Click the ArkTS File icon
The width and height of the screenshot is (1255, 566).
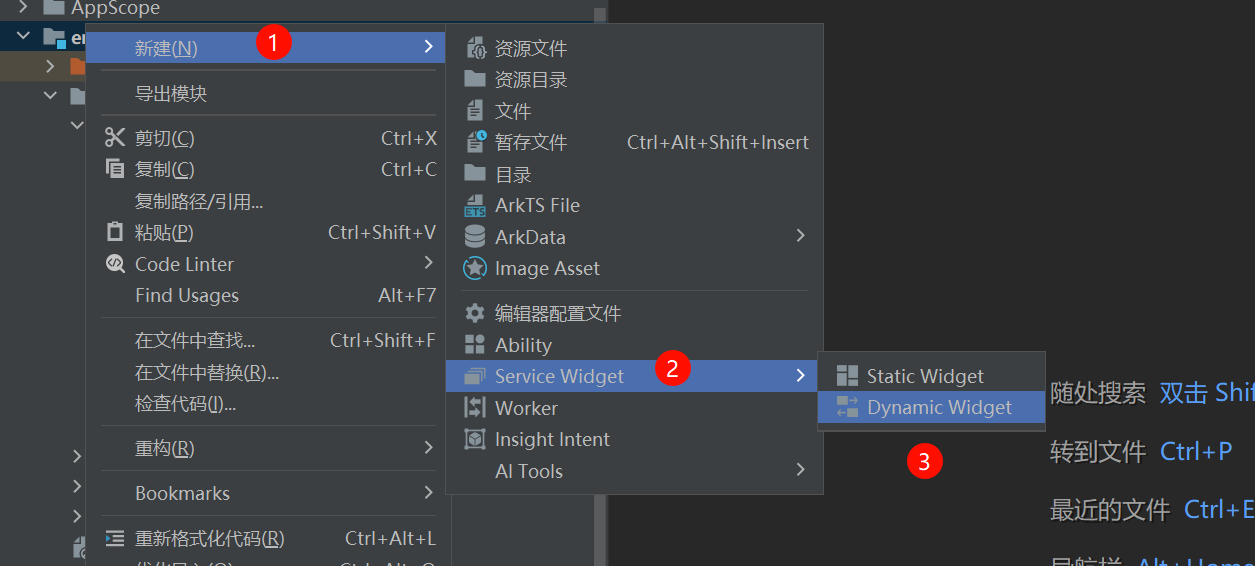click(x=475, y=206)
